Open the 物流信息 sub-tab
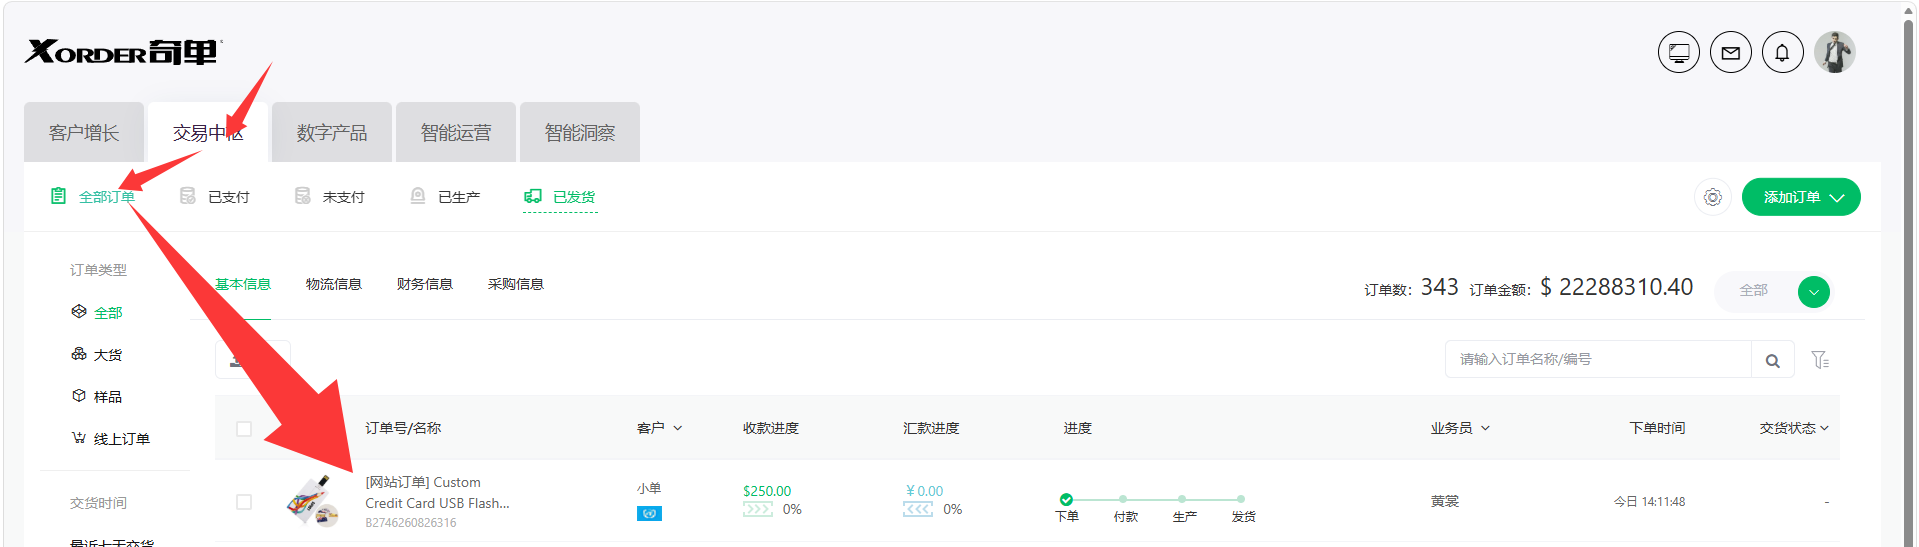Image resolution: width=1919 pixels, height=547 pixels. [x=334, y=285]
